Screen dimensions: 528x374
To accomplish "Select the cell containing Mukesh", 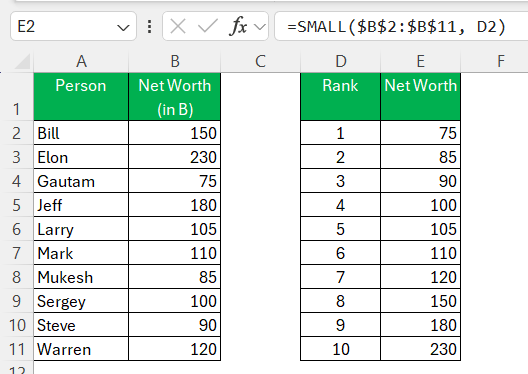I will 81,277.
